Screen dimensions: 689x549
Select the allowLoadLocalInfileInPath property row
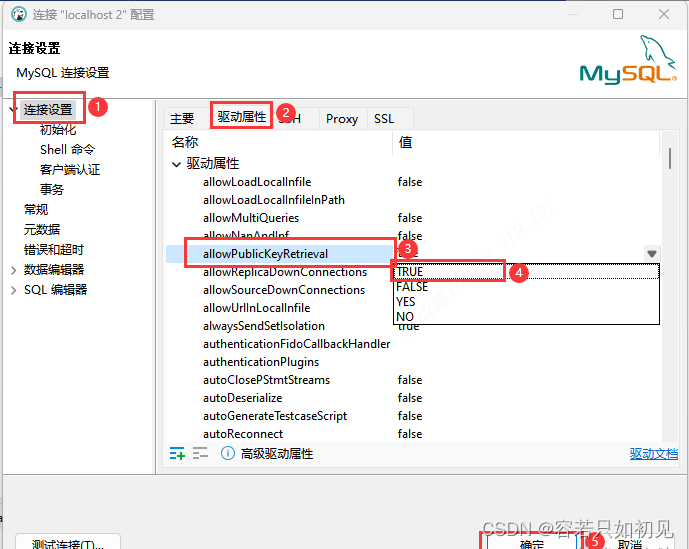pos(412,200)
